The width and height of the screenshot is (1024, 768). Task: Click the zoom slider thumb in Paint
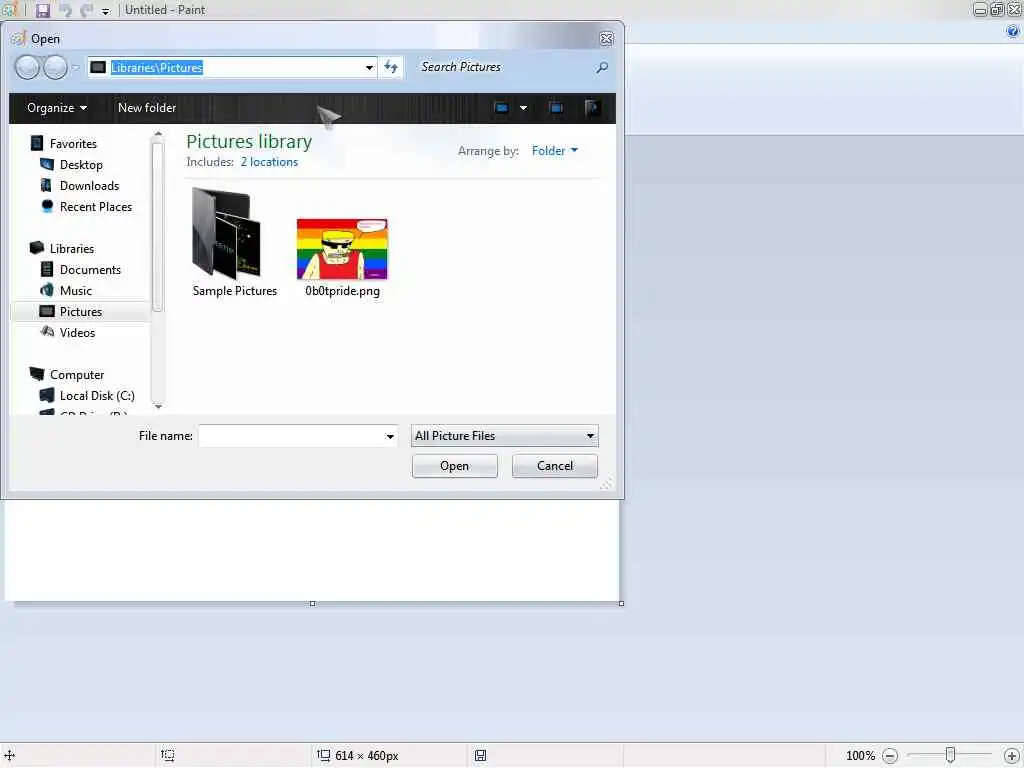click(950, 755)
